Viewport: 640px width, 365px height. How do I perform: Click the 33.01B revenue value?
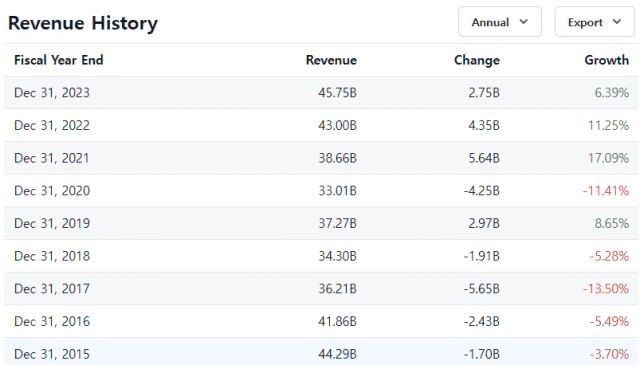click(x=337, y=191)
